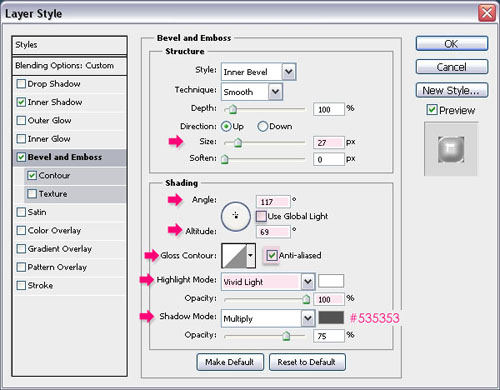Uncheck the Contour checkbox
The height and width of the screenshot is (390, 500).
32,175
